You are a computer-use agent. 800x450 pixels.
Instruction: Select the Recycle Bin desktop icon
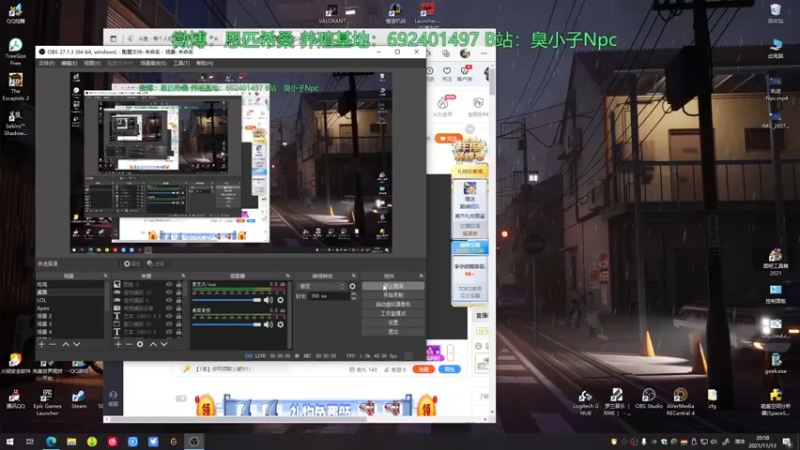tap(776, 13)
